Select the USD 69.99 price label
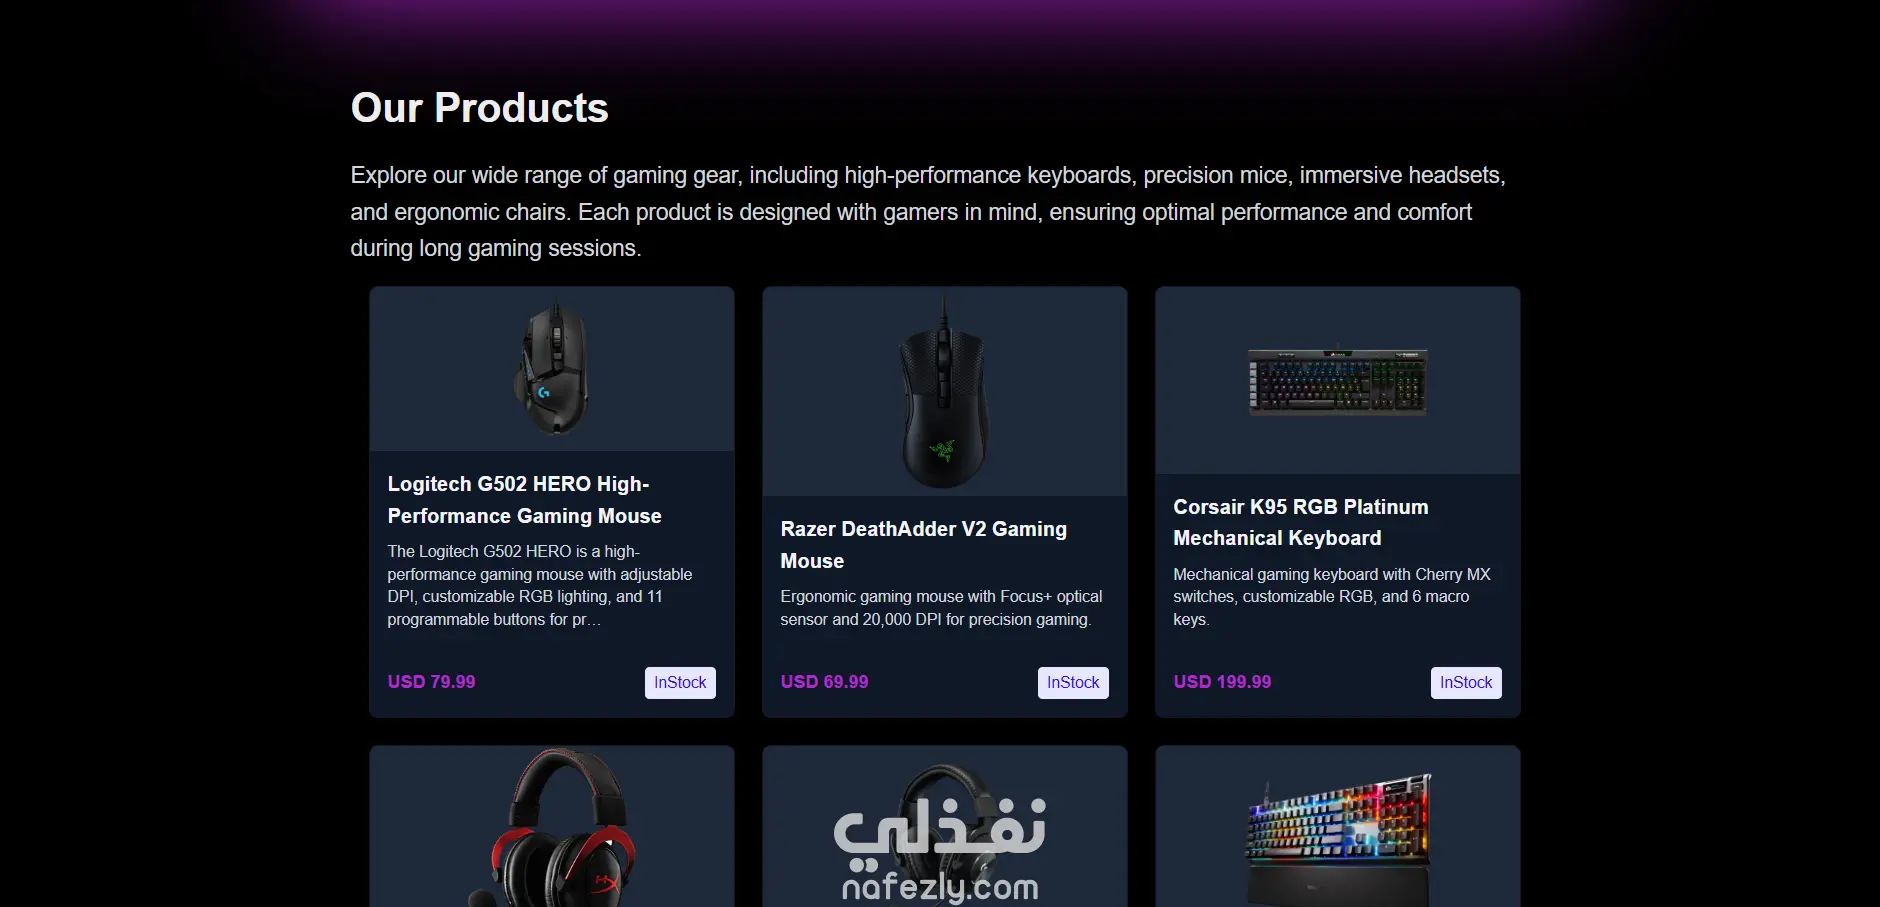The height and width of the screenshot is (907, 1880). tap(824, 682)
